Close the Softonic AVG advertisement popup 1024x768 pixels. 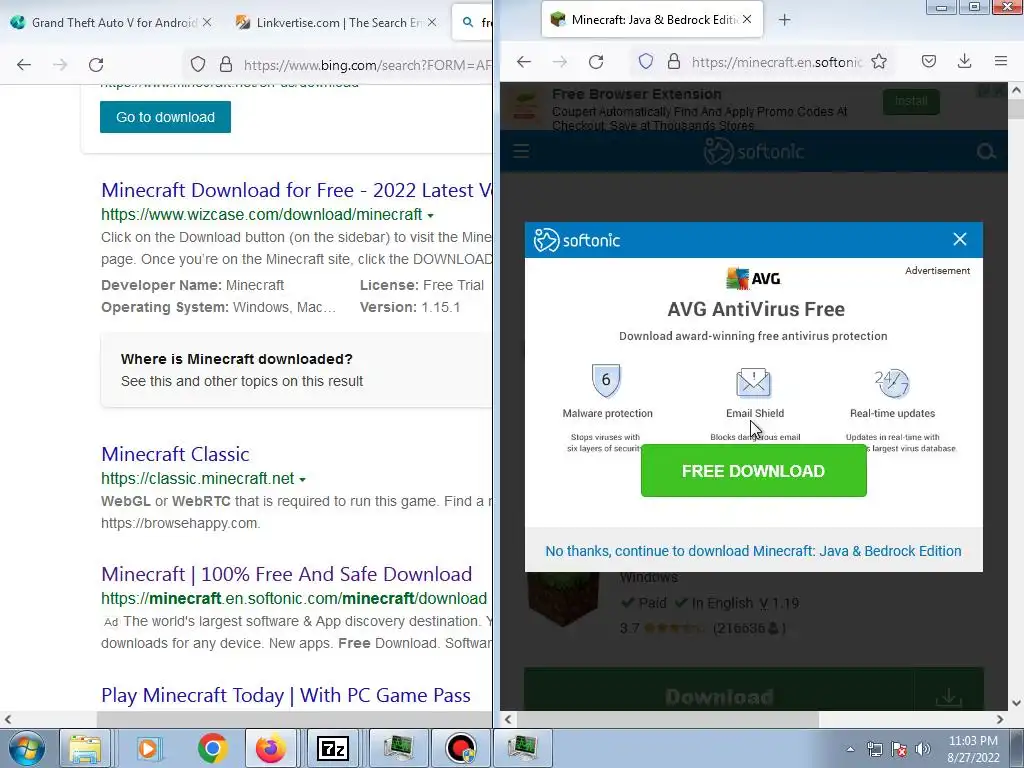959,239
